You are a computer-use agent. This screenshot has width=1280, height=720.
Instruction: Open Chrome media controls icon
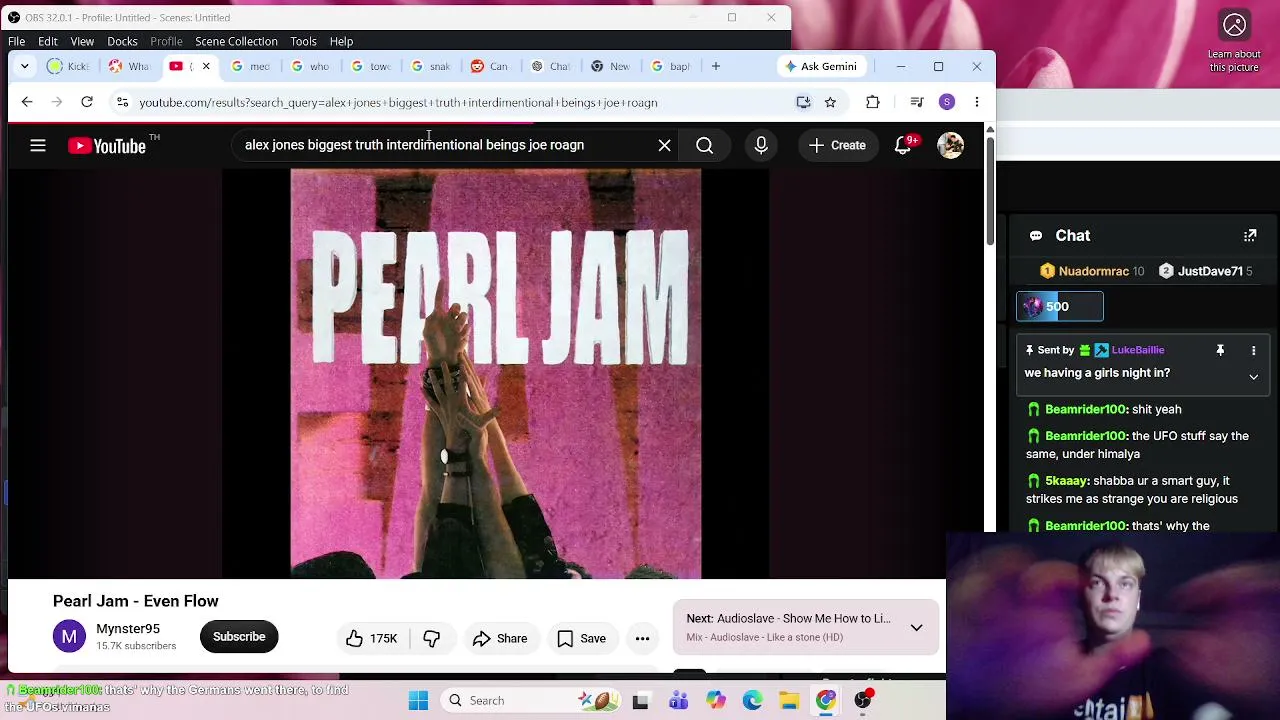coord(916,102)
